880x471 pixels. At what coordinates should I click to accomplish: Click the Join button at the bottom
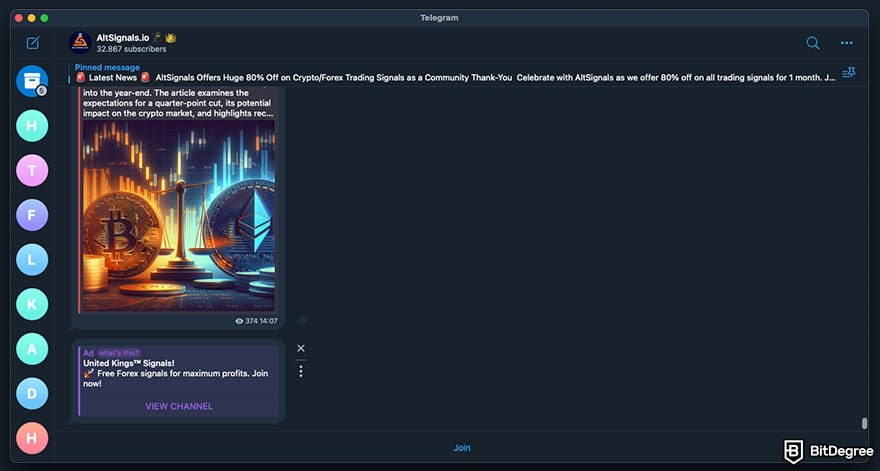462,447
